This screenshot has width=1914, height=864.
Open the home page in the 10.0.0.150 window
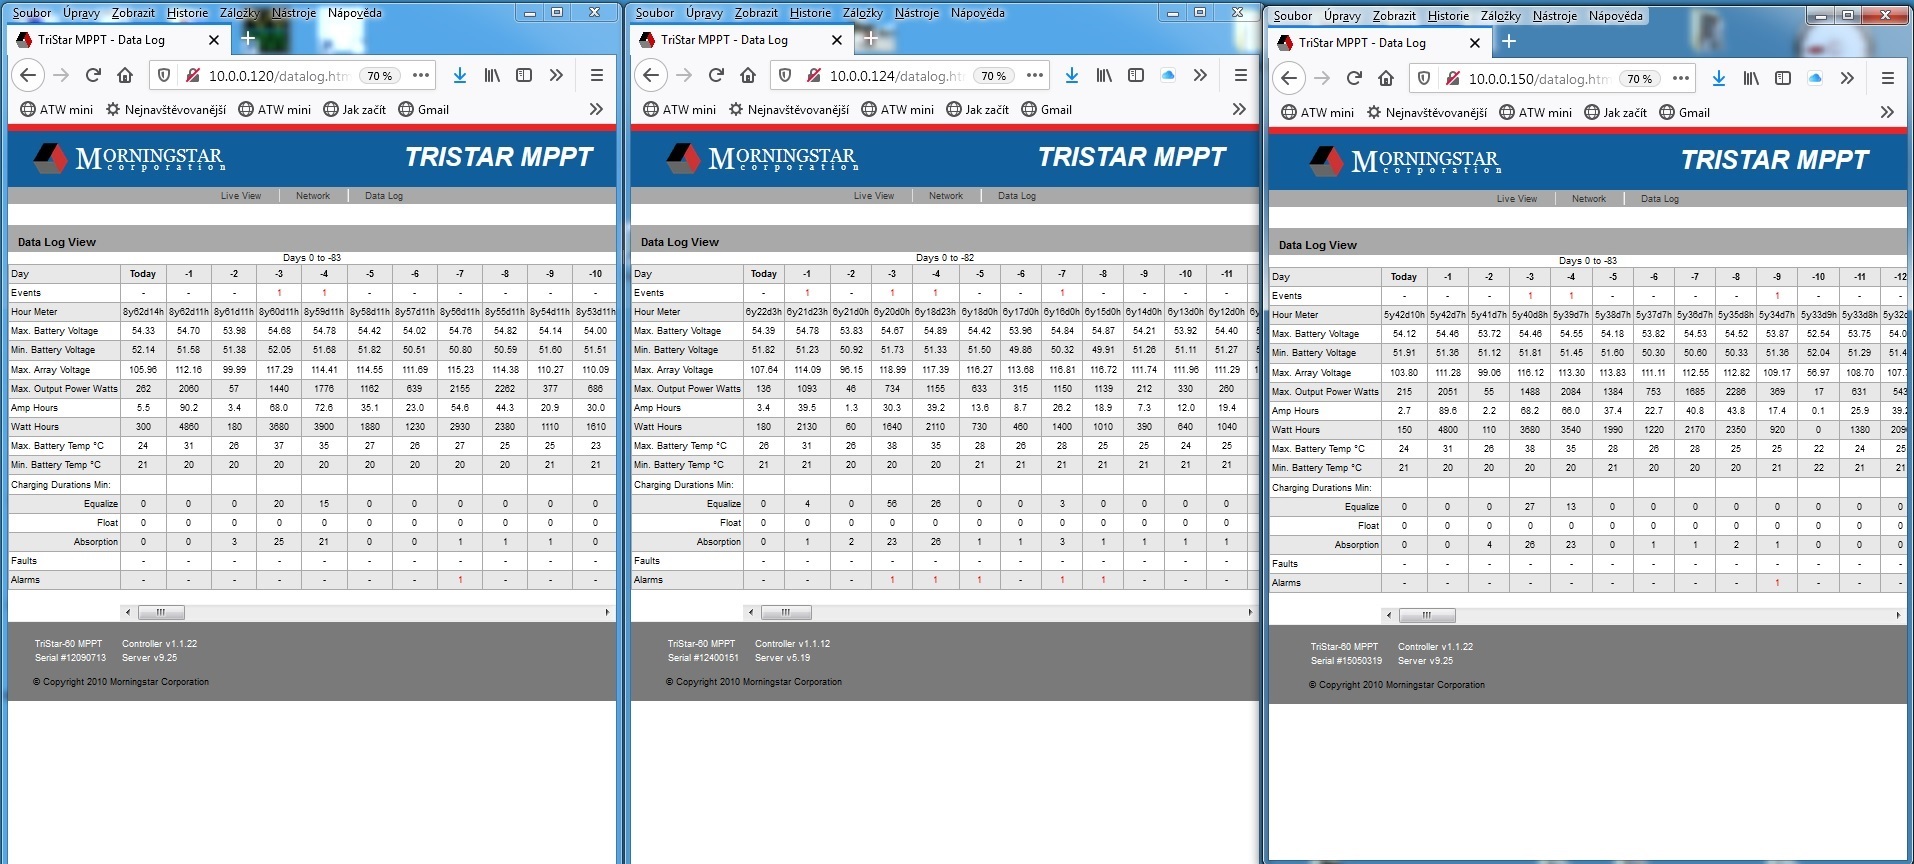click(1386, 78)
